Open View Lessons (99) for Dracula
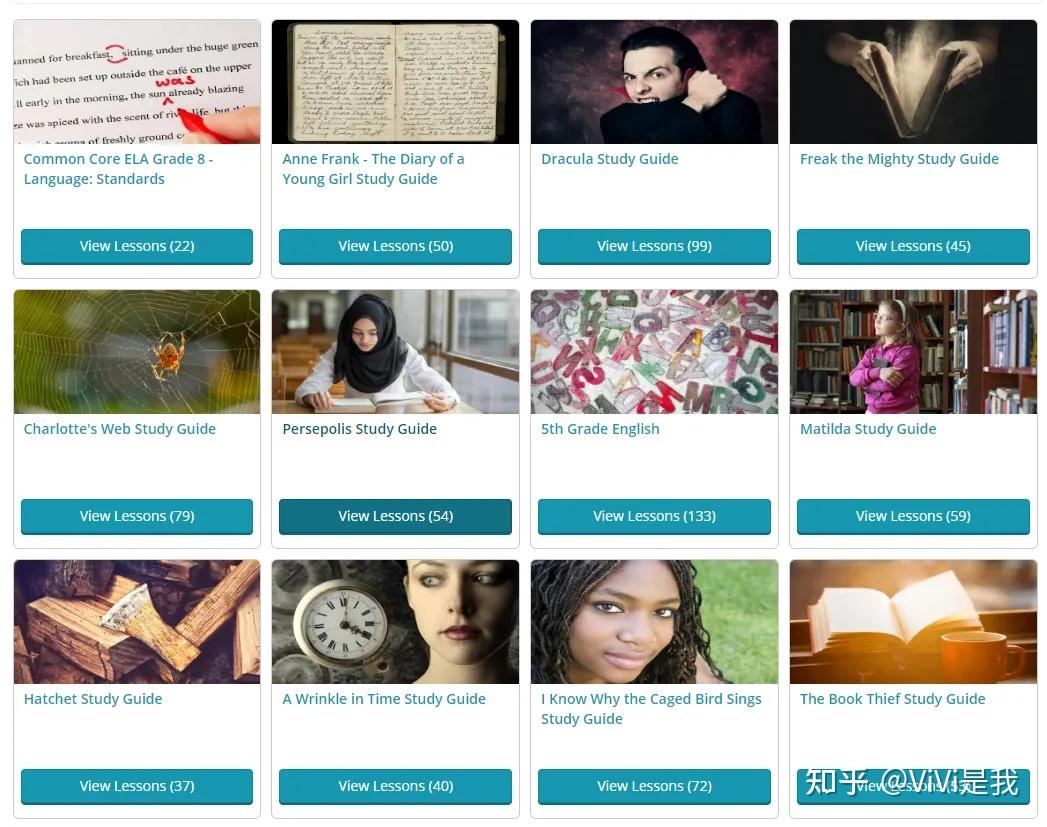The height and width of the screenshot is (827, 1047). [x=654, y=246]
